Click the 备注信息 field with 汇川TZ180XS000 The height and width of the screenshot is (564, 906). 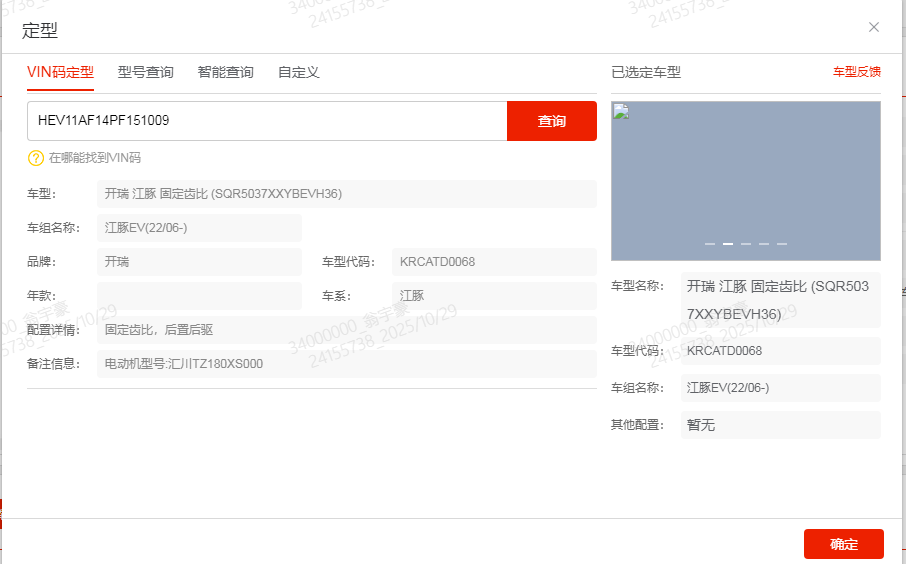(x=346, y=364)
